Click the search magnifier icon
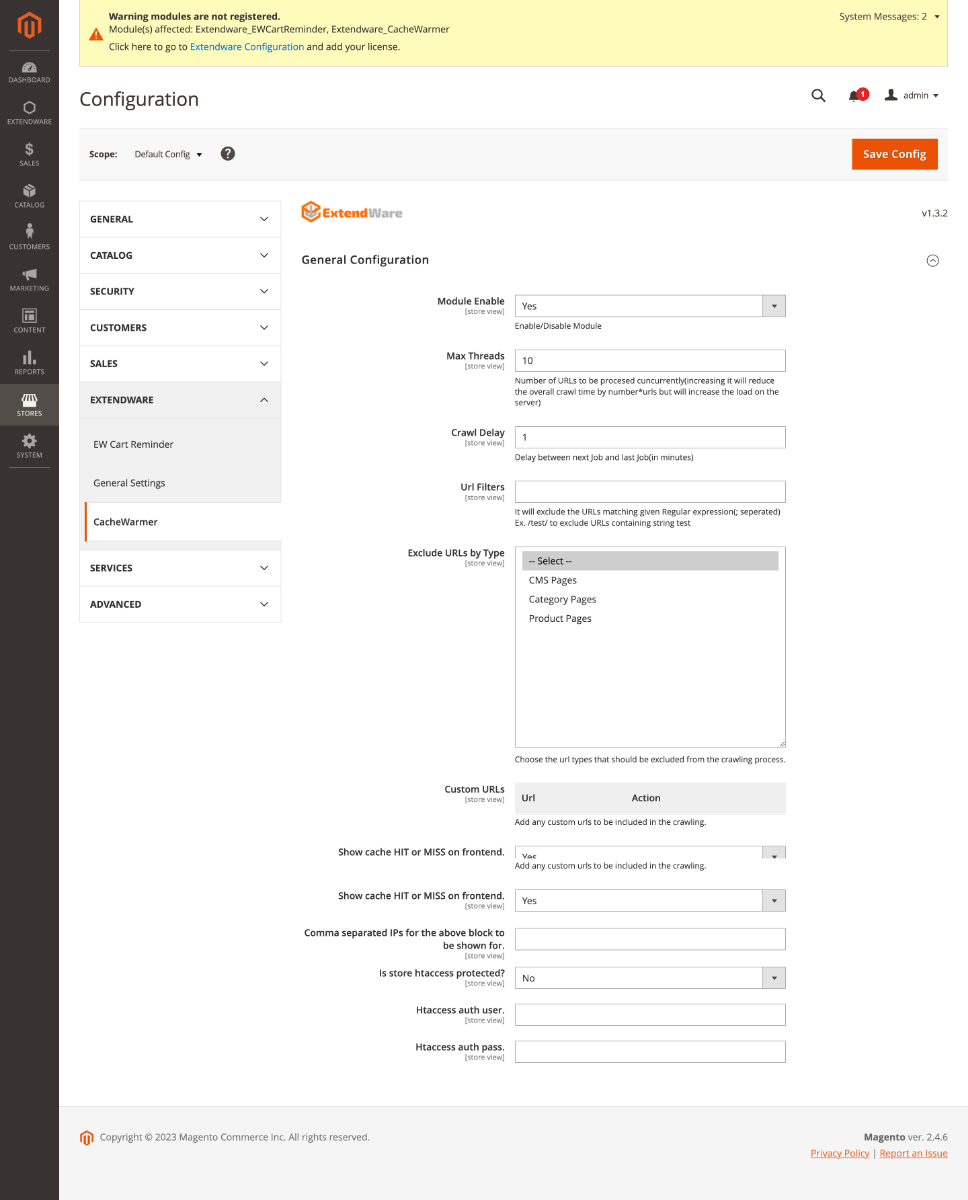Screen dimensions: 968x1200 tap(818, 95)
